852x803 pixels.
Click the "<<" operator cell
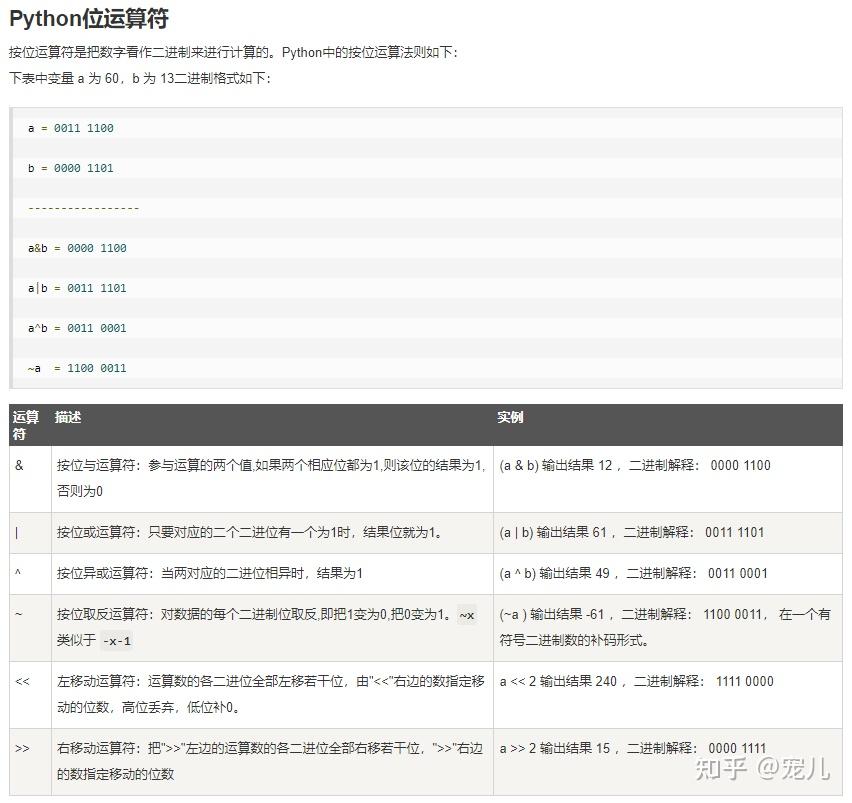coord(30,695)
